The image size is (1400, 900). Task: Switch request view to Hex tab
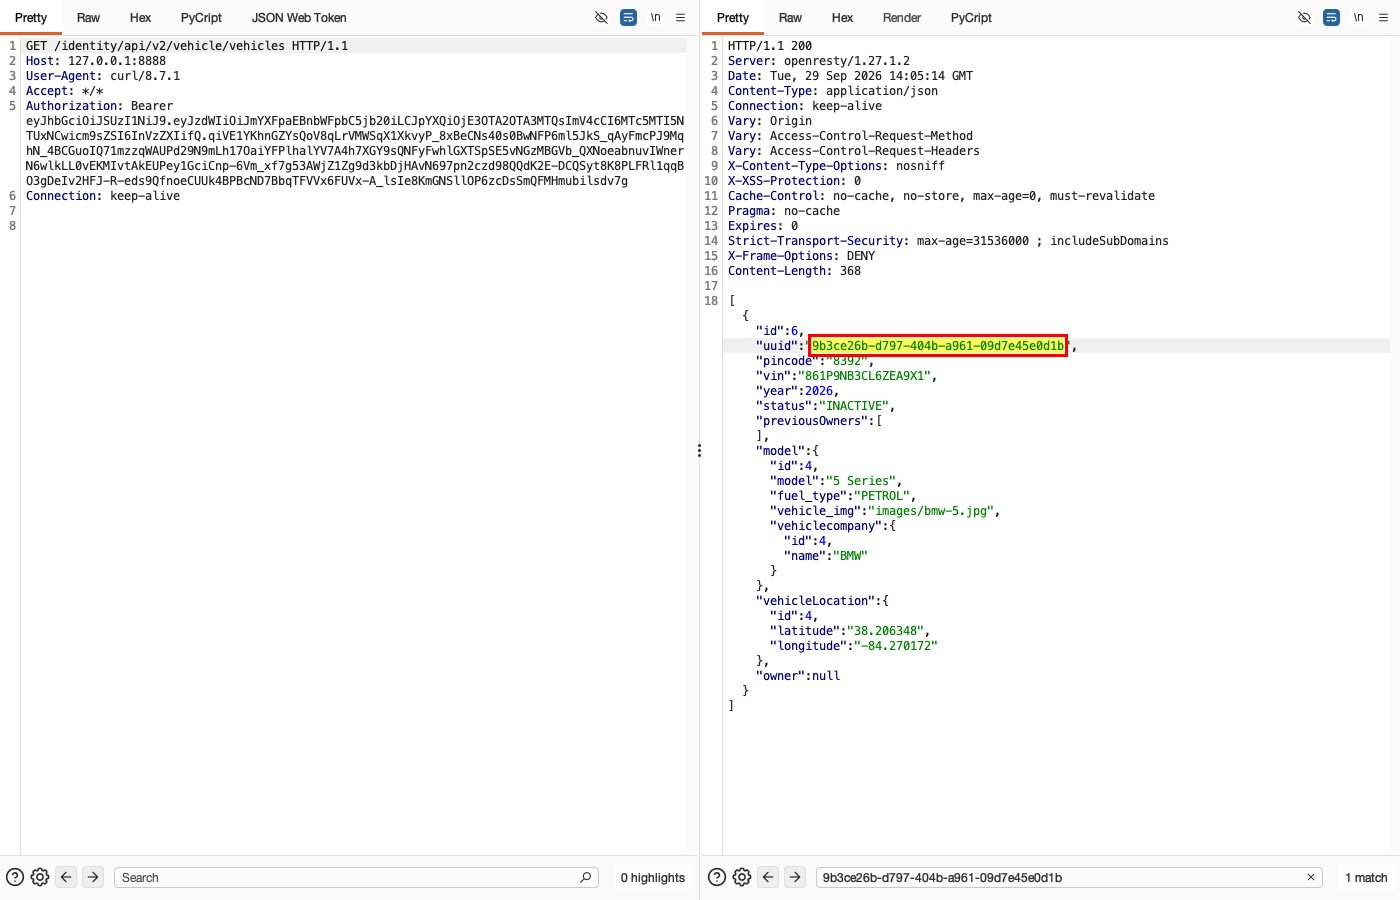point(141,18)
